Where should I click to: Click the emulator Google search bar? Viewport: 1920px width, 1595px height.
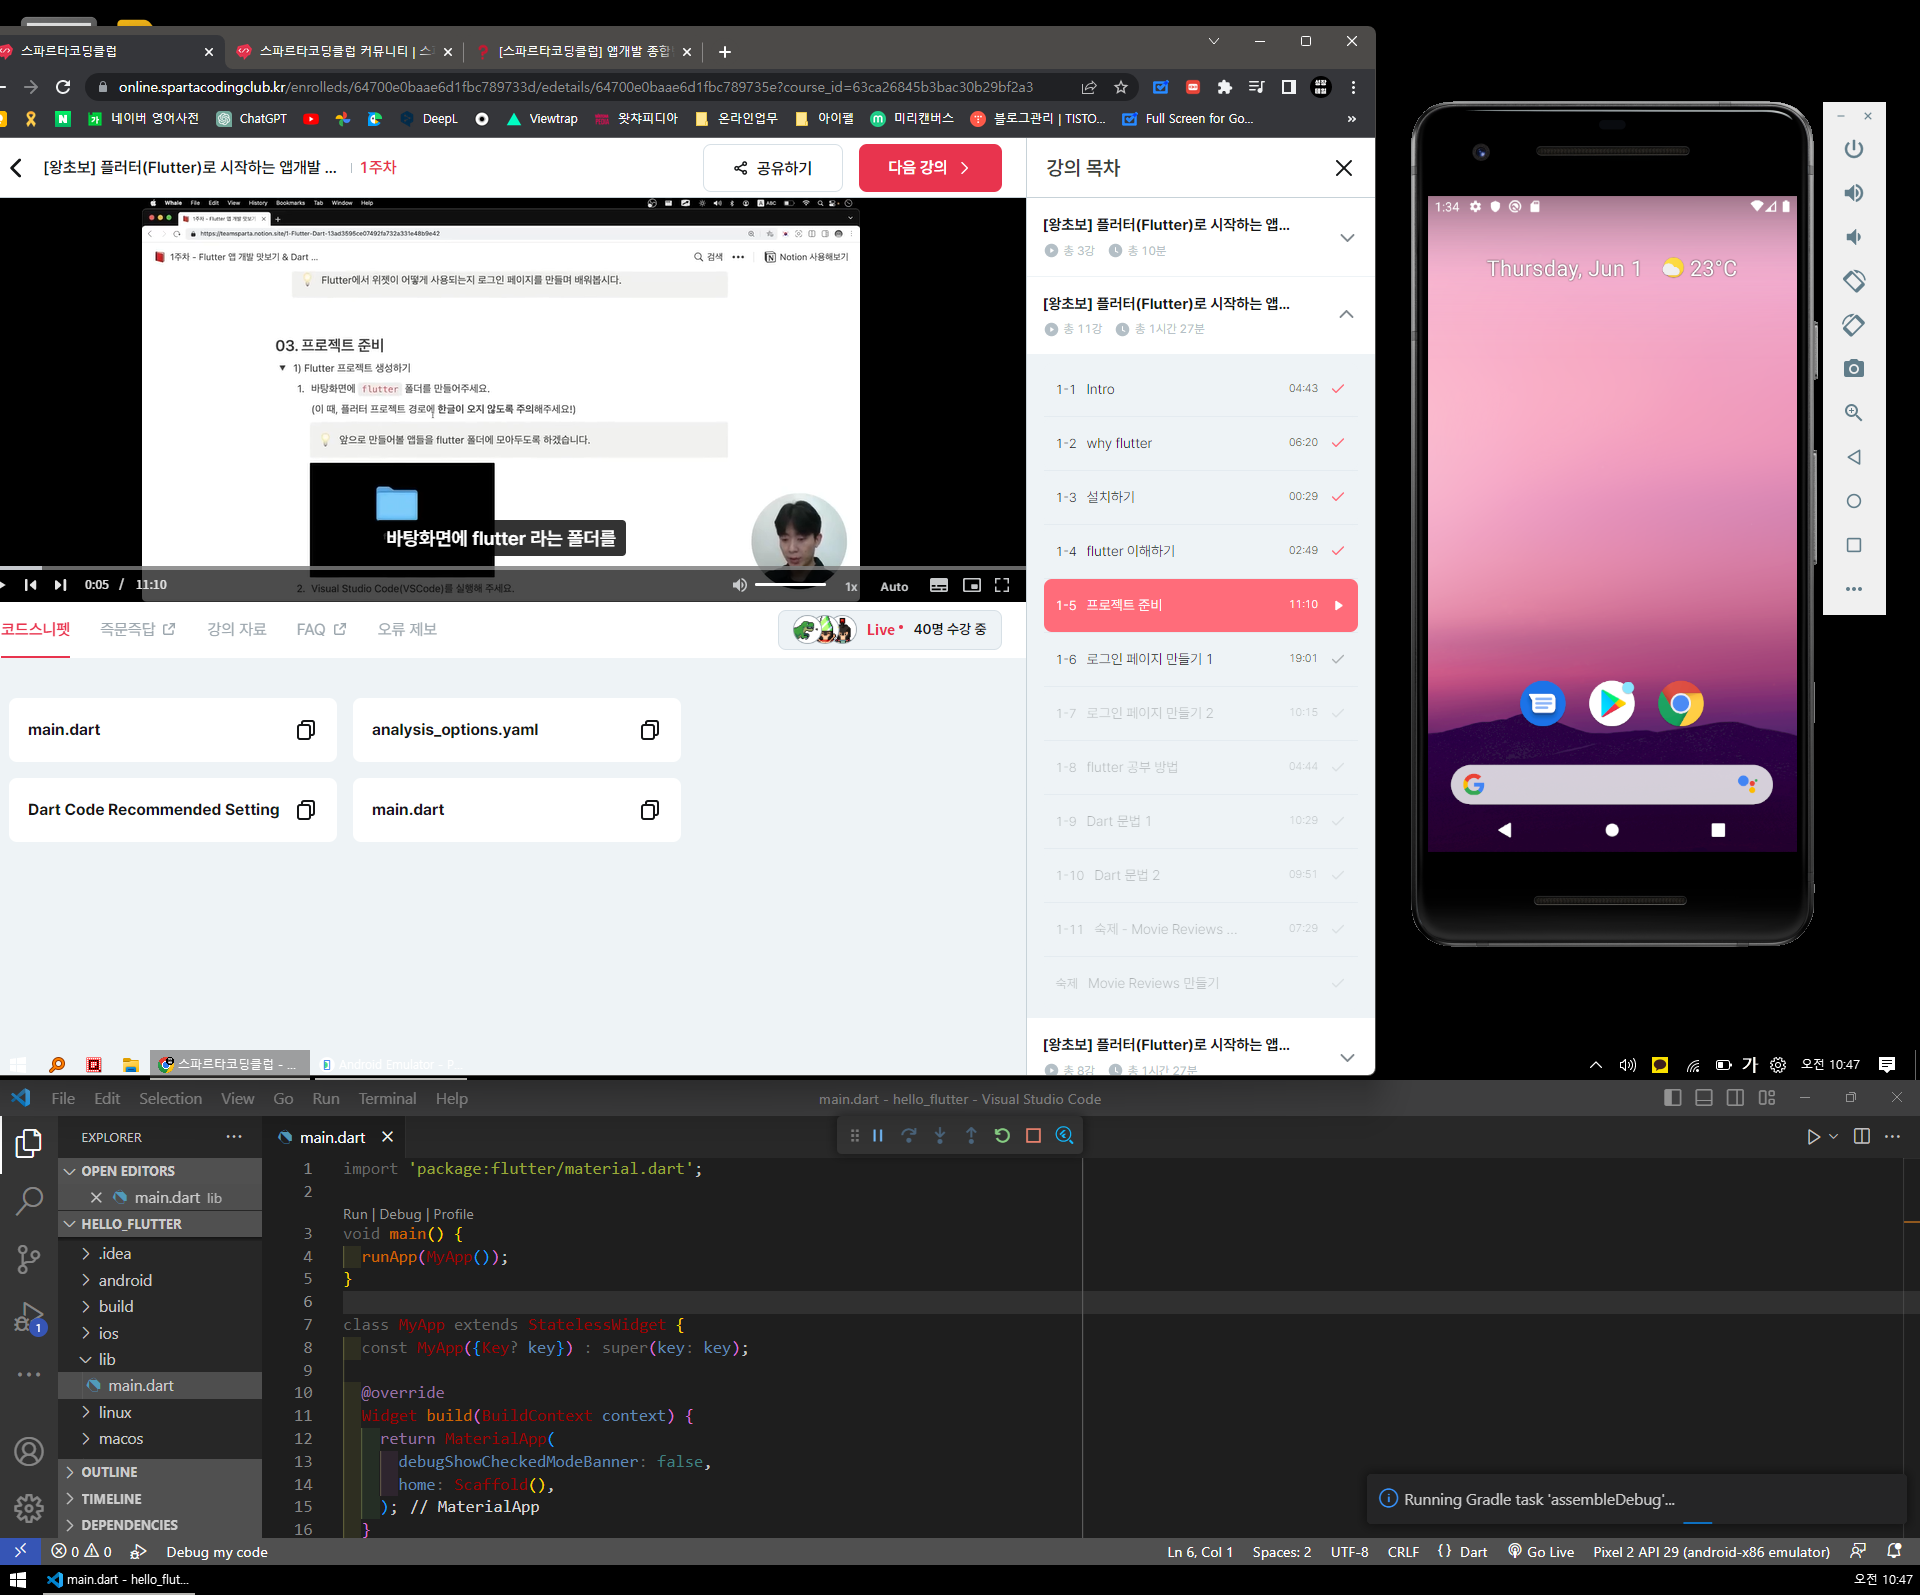point(1611,785)
